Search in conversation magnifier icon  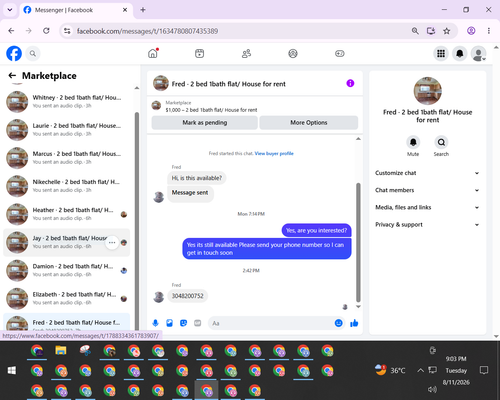[x=441, y=142]
